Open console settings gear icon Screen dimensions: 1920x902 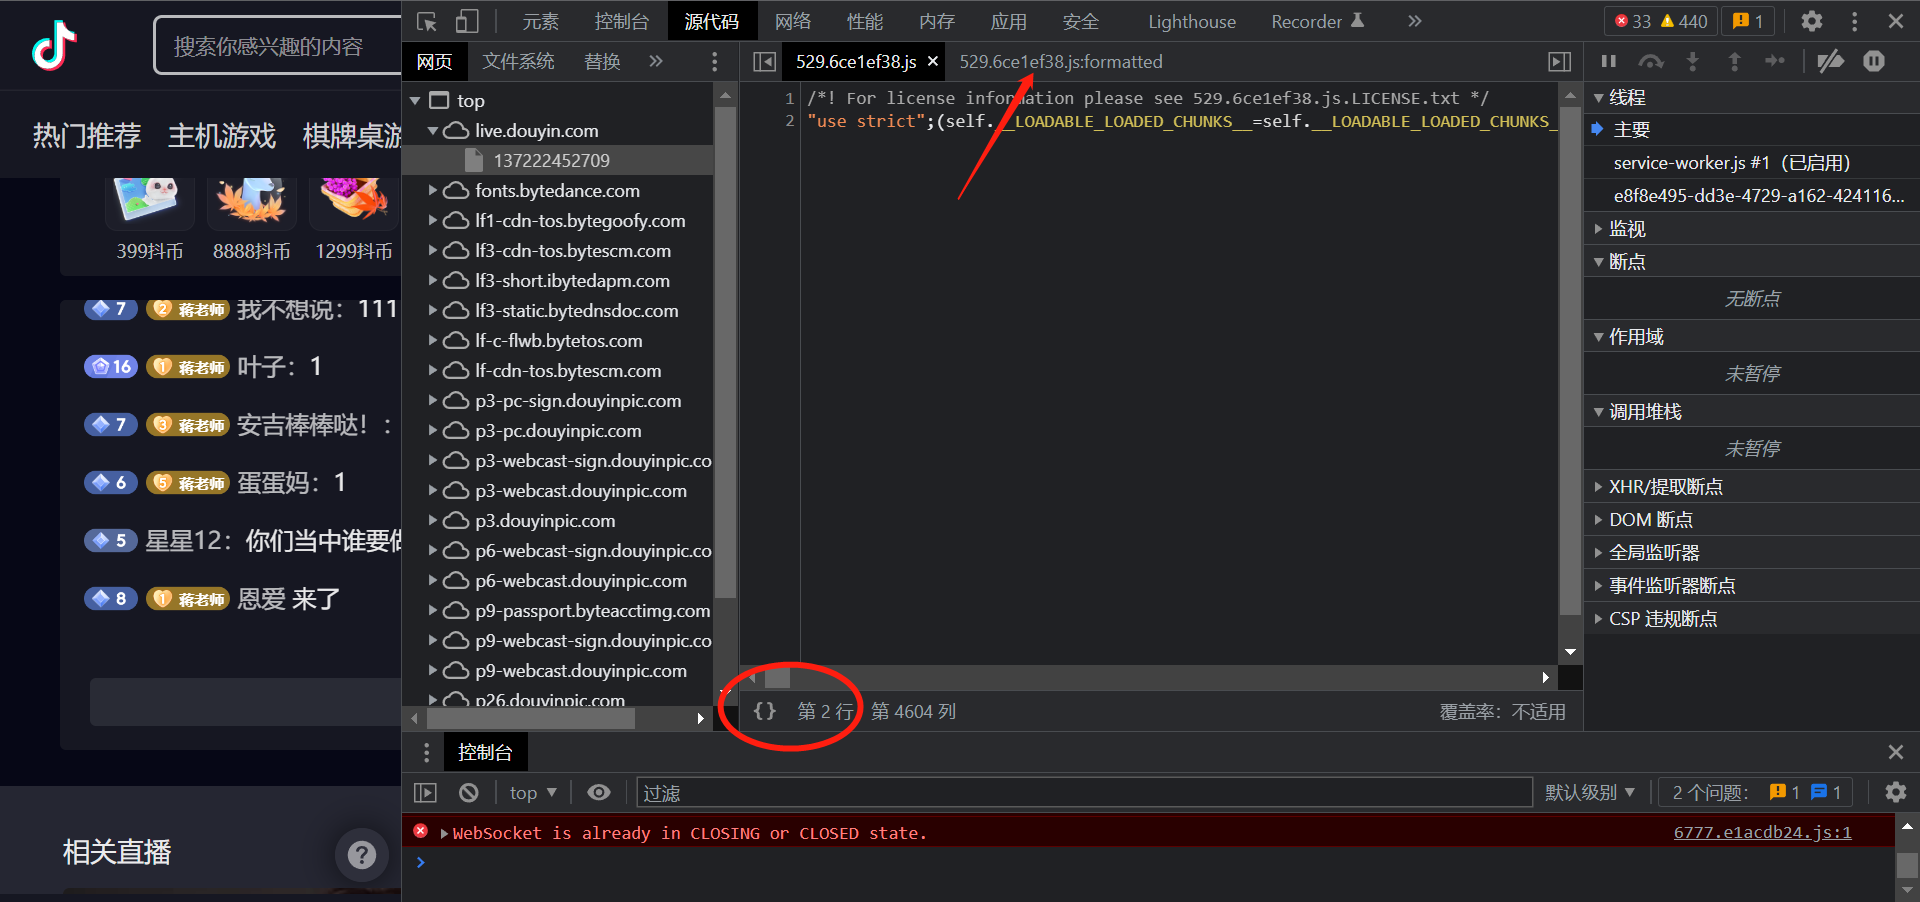[x=1895, y=793]
